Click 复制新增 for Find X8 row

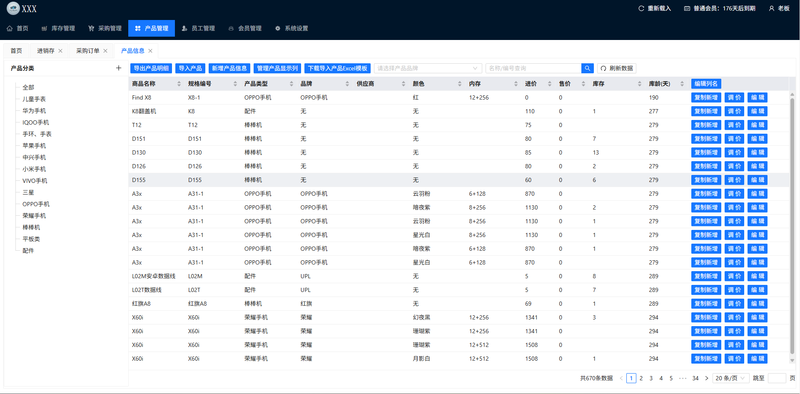tap(706, 97)
